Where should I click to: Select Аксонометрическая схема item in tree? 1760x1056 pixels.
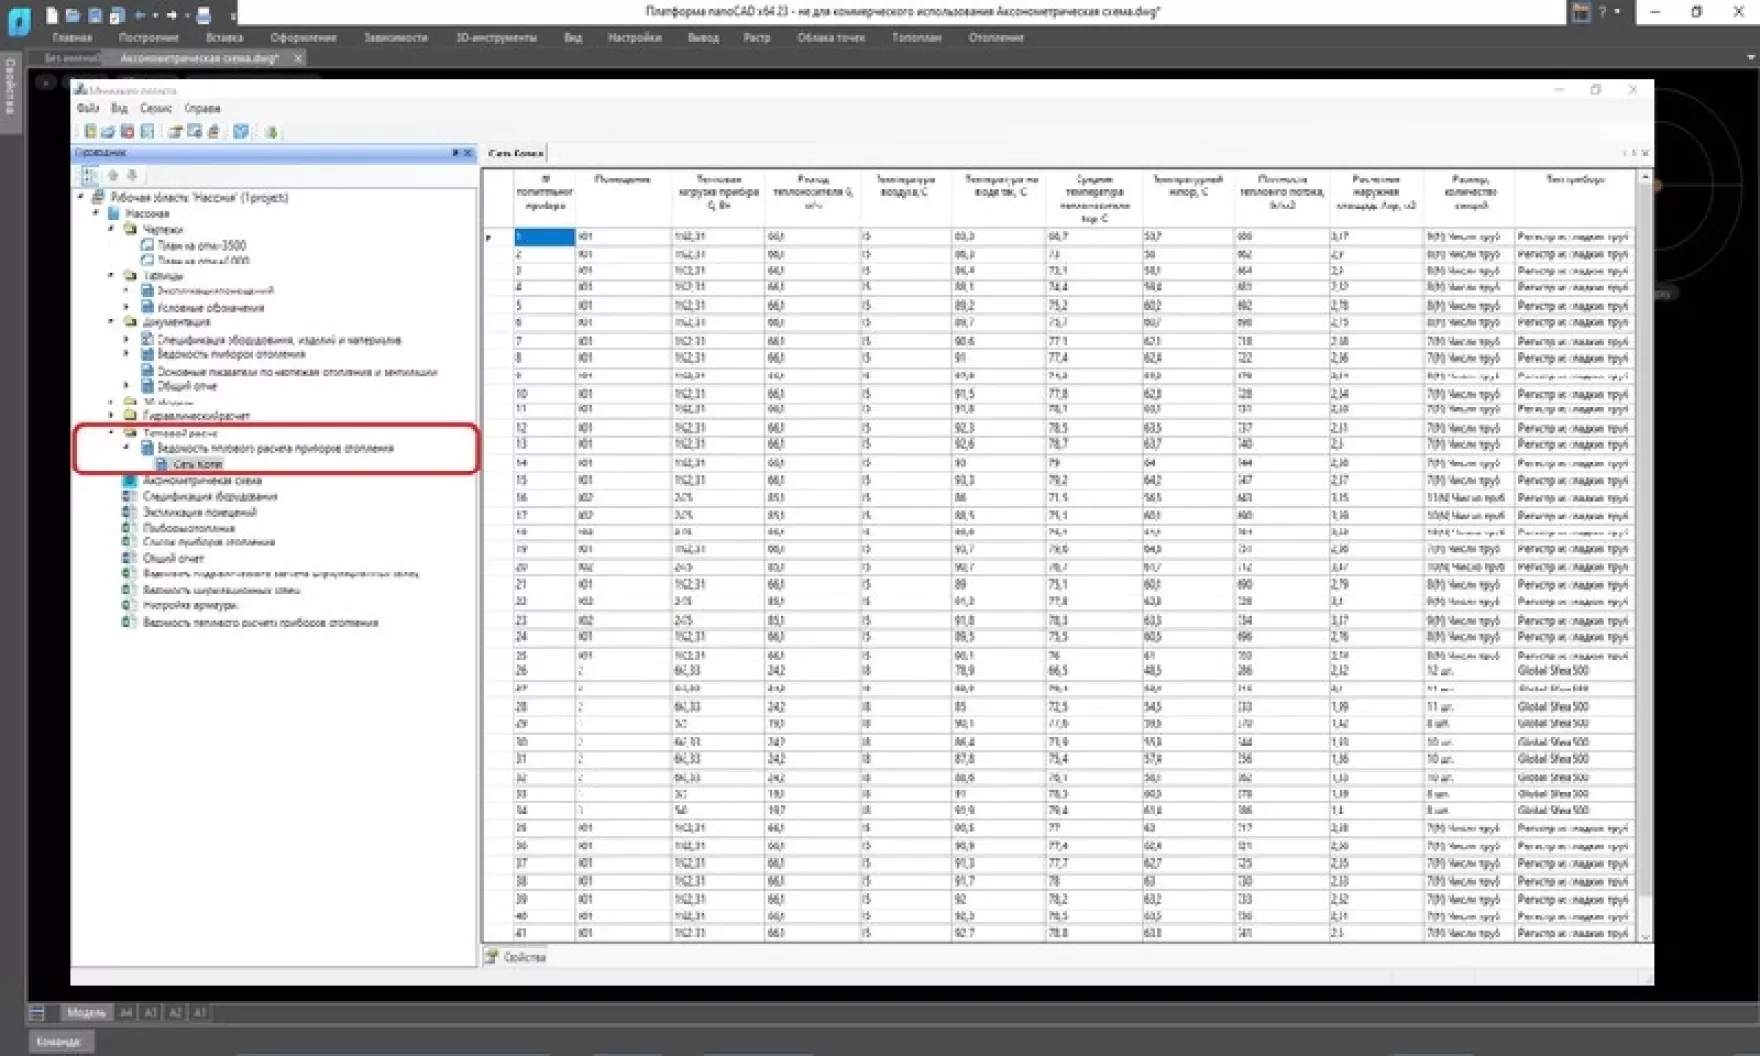pyautogui.click(x=201, y=481)
